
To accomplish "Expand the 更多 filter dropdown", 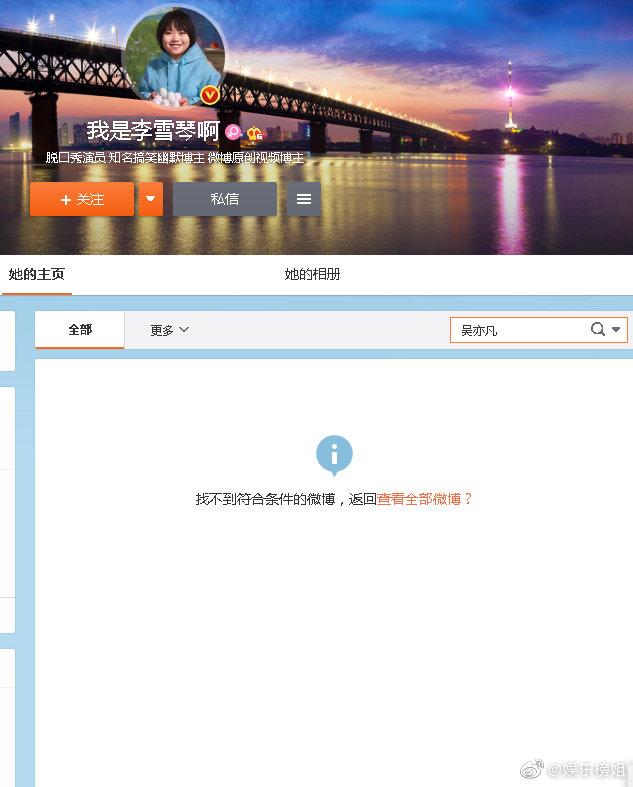I will tap(169, 330).
